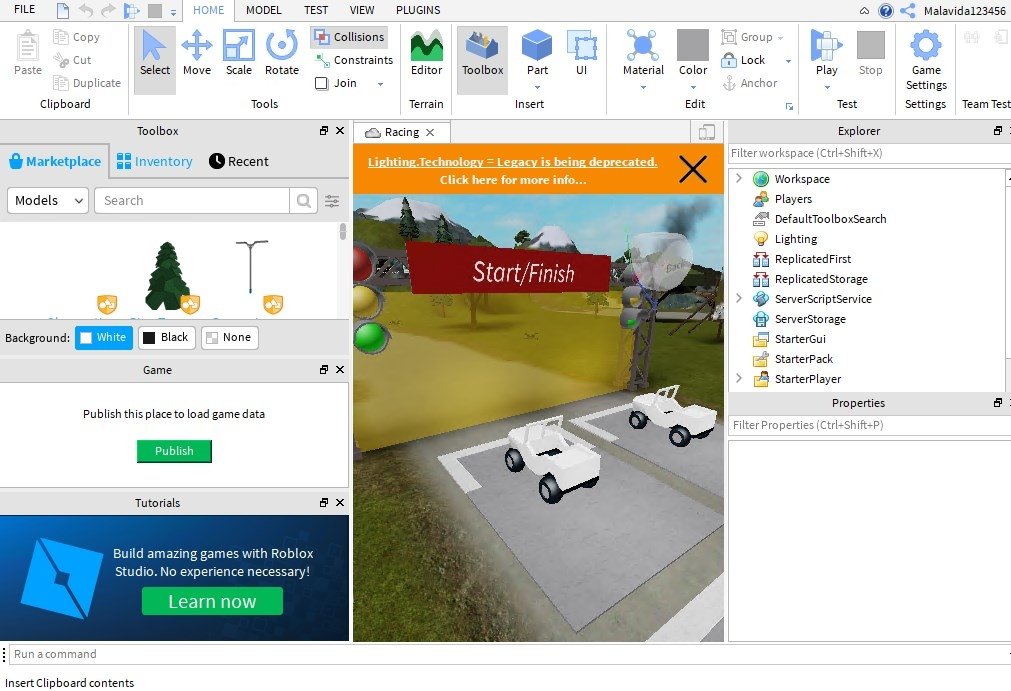Viewport: 1011px width, 691px height.
Task: Open the Recent tab in Toolbox
Action: (239, 161)
